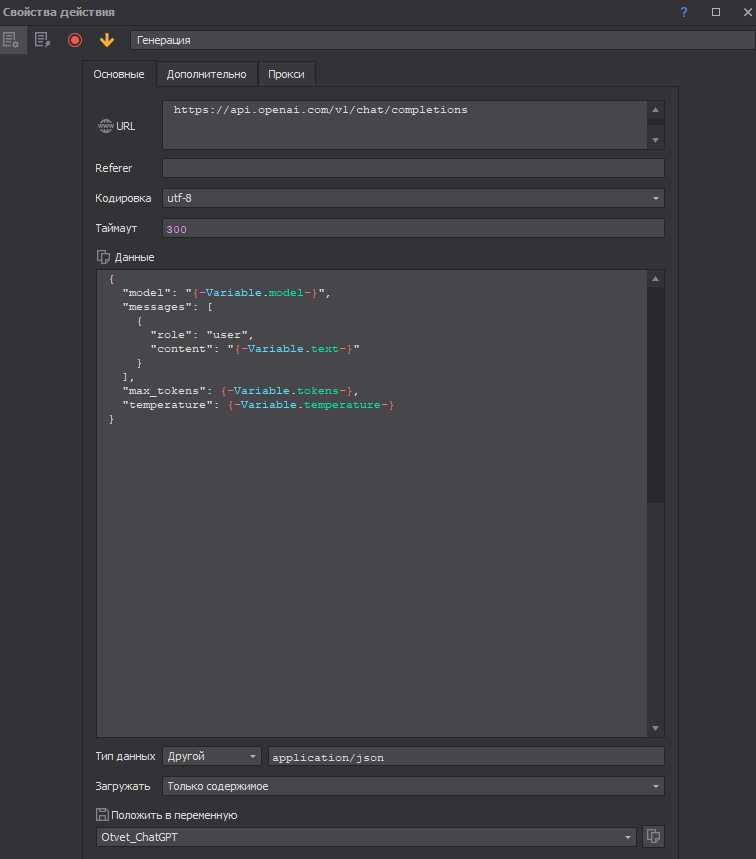Click the application/json content type field
The width and height of the screenshot is (756, 859).
[466, 757]
